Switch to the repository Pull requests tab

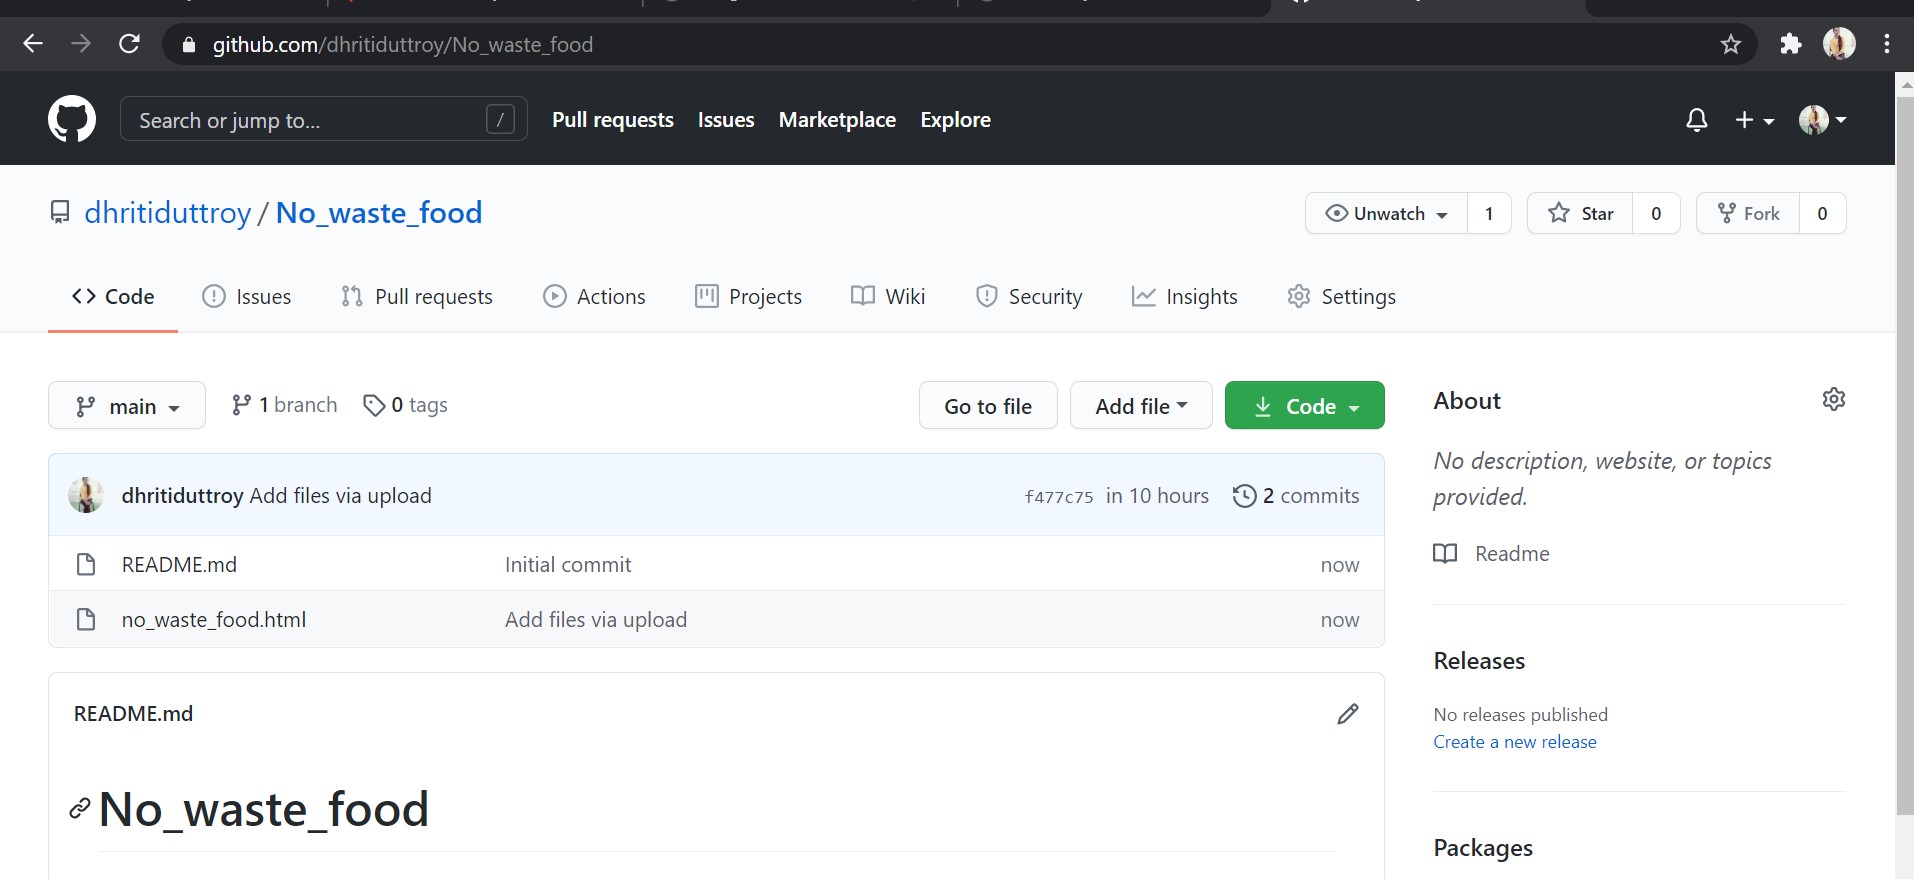pos(417,297)
